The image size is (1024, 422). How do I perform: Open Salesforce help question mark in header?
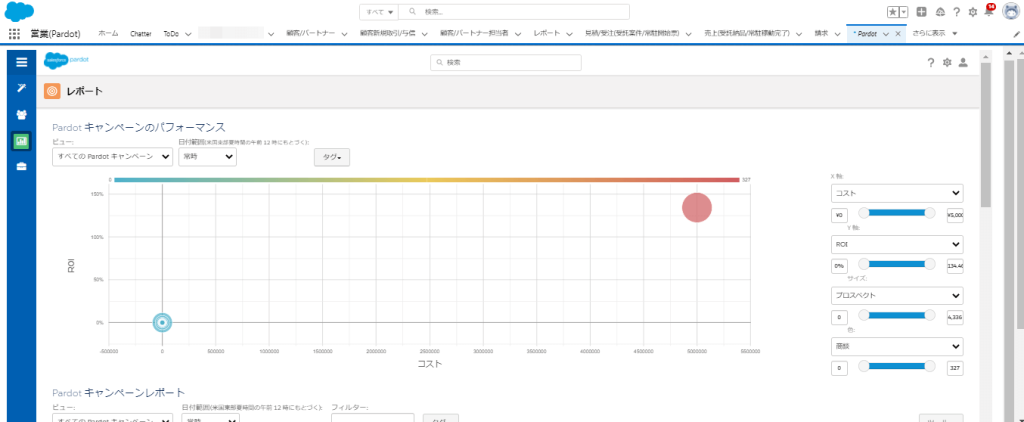[x=957, y=12]
